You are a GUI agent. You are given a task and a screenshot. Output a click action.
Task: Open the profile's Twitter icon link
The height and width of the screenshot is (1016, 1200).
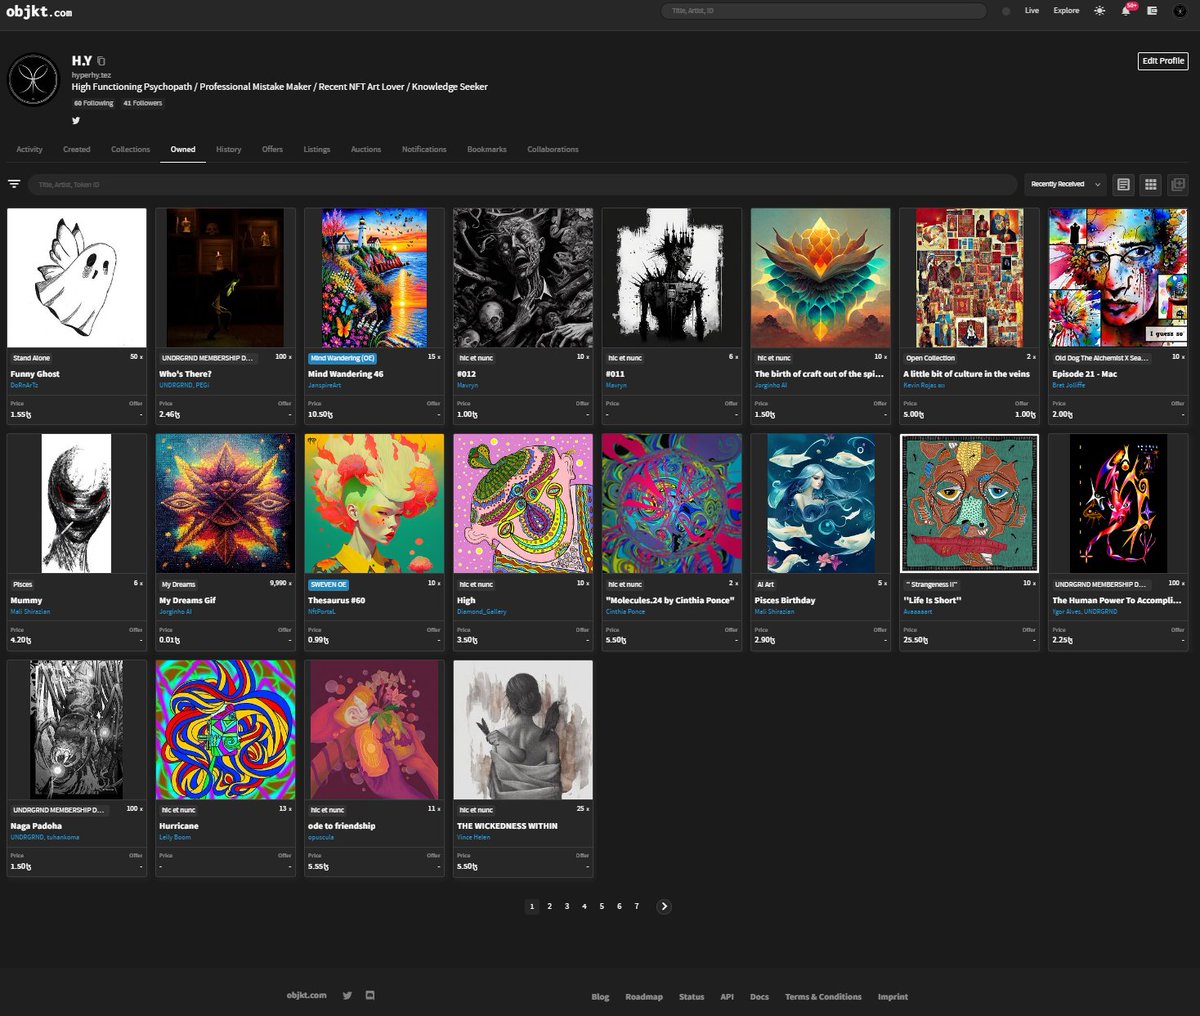(76, 120)
